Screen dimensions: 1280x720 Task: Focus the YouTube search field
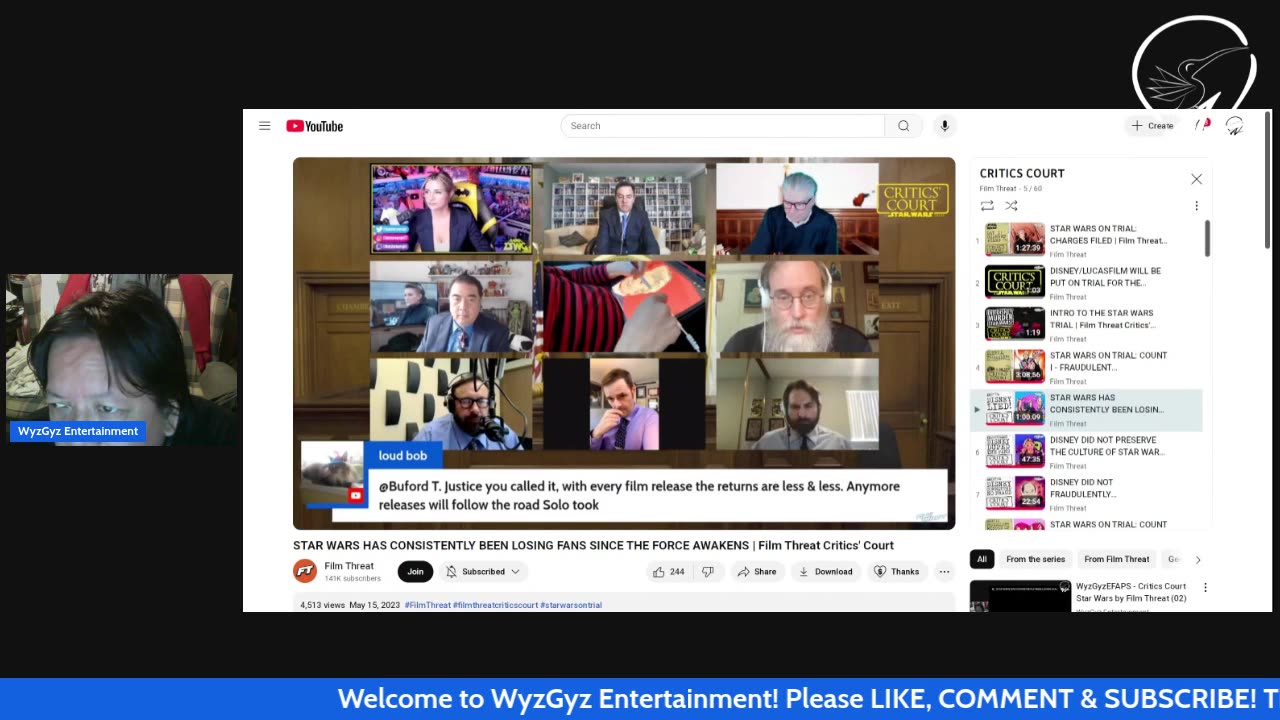point(722,126)
